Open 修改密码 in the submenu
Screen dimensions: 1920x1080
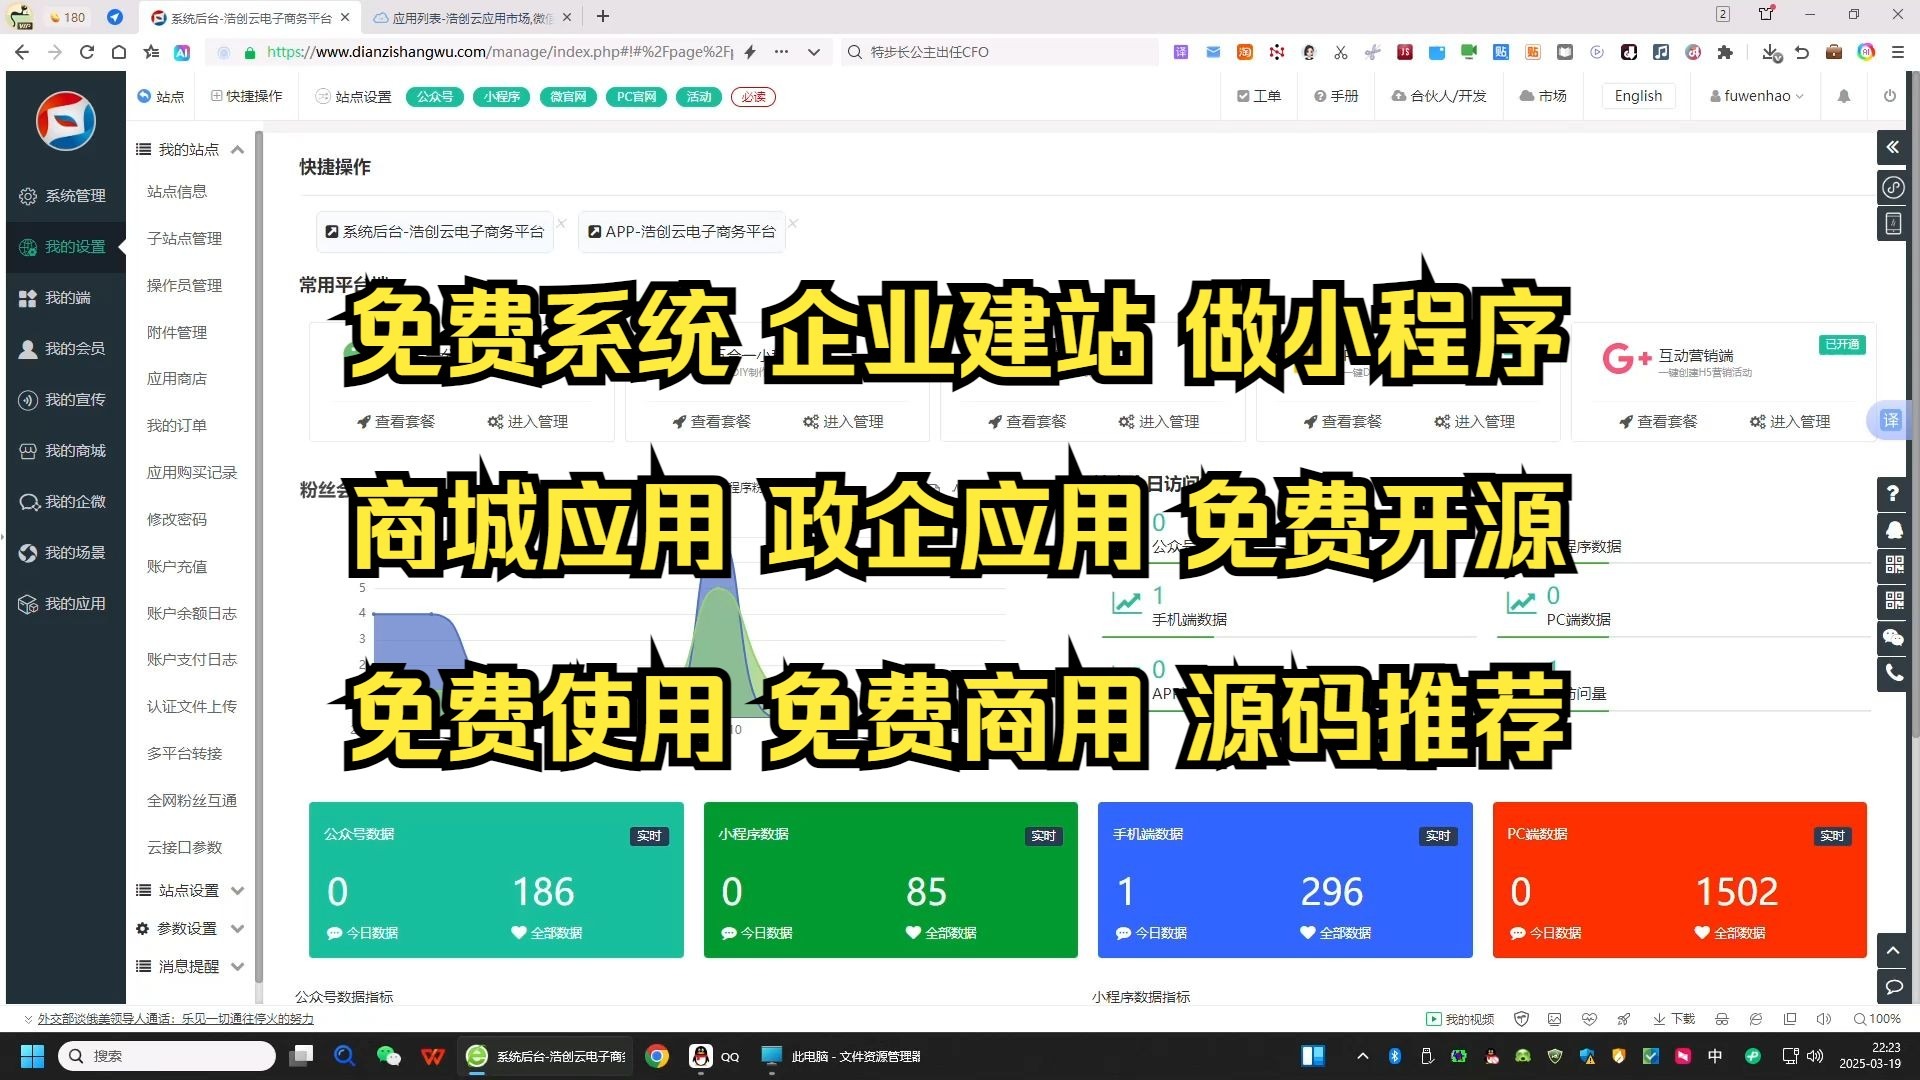coord(177,520)
